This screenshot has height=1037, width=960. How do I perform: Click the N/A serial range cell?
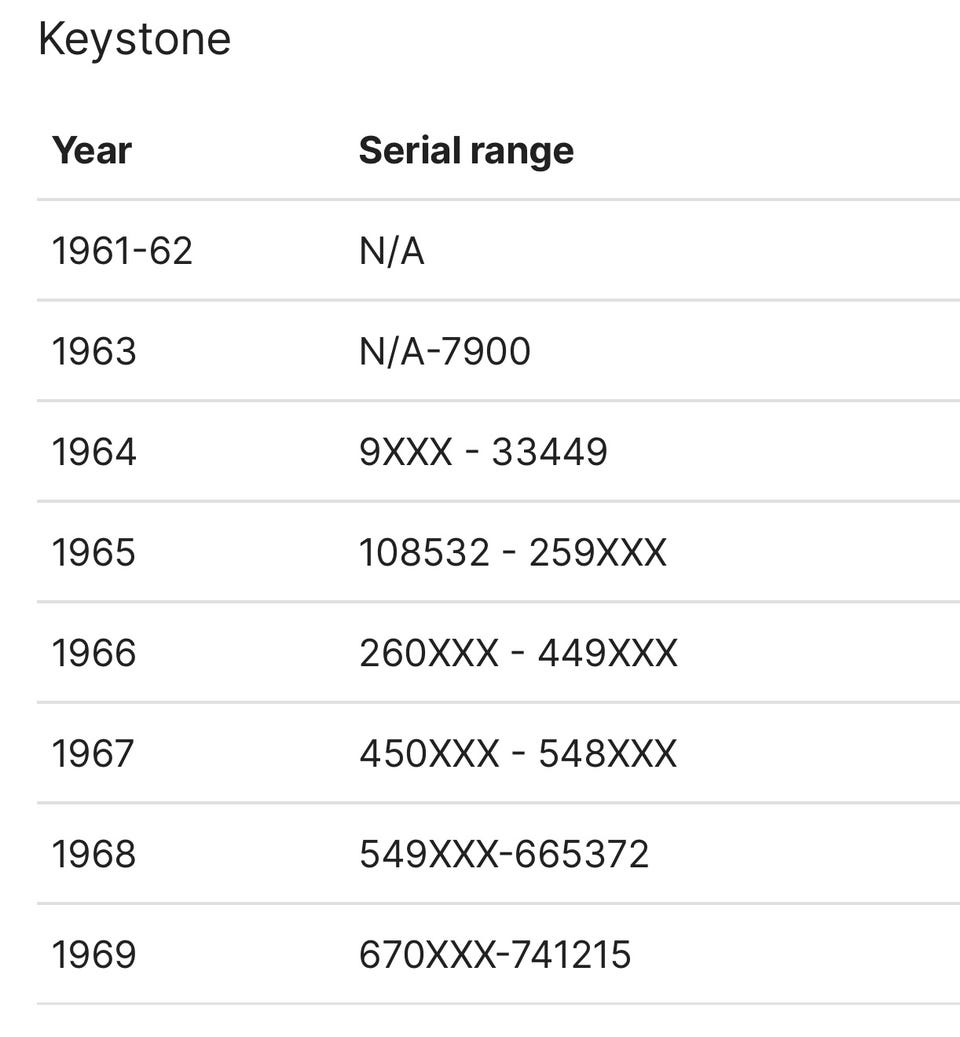(x=391, y=250)
